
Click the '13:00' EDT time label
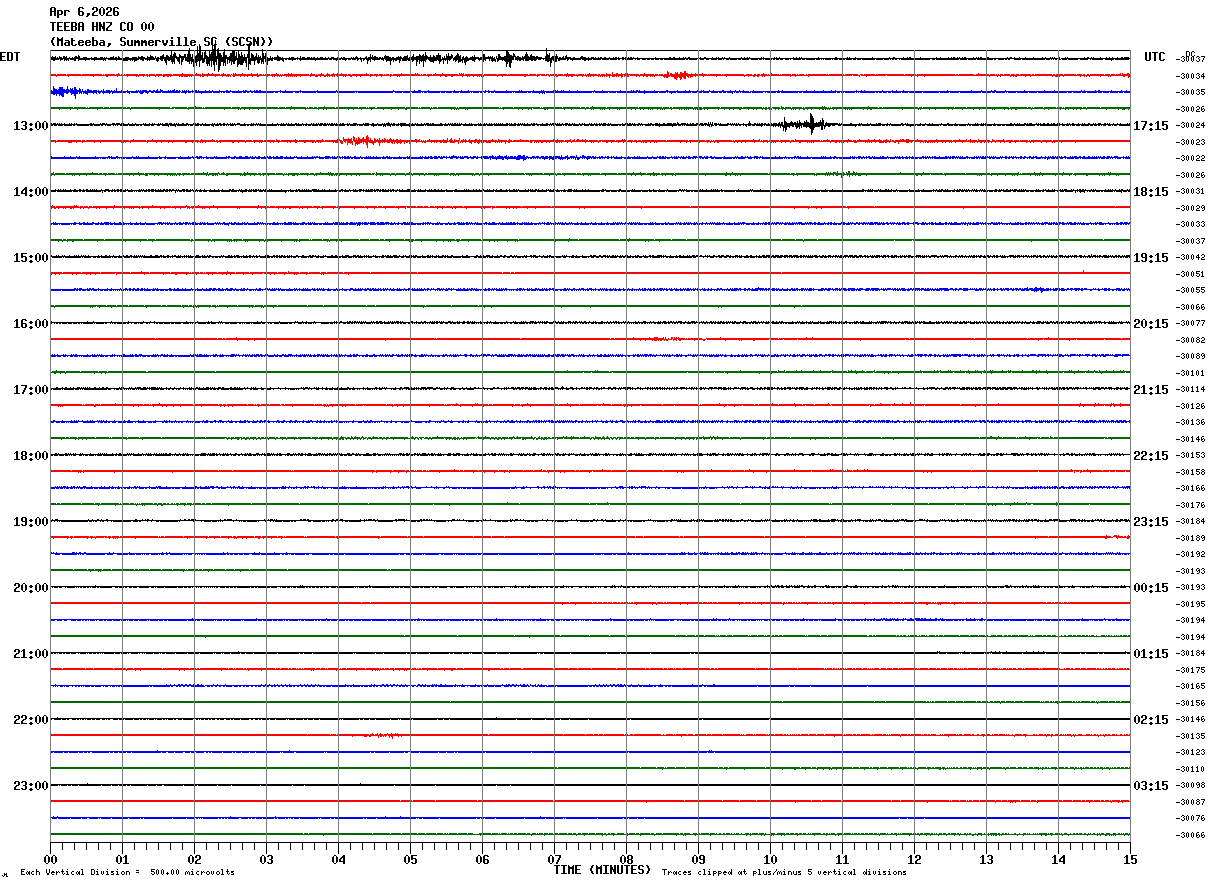tap(30, 126)
